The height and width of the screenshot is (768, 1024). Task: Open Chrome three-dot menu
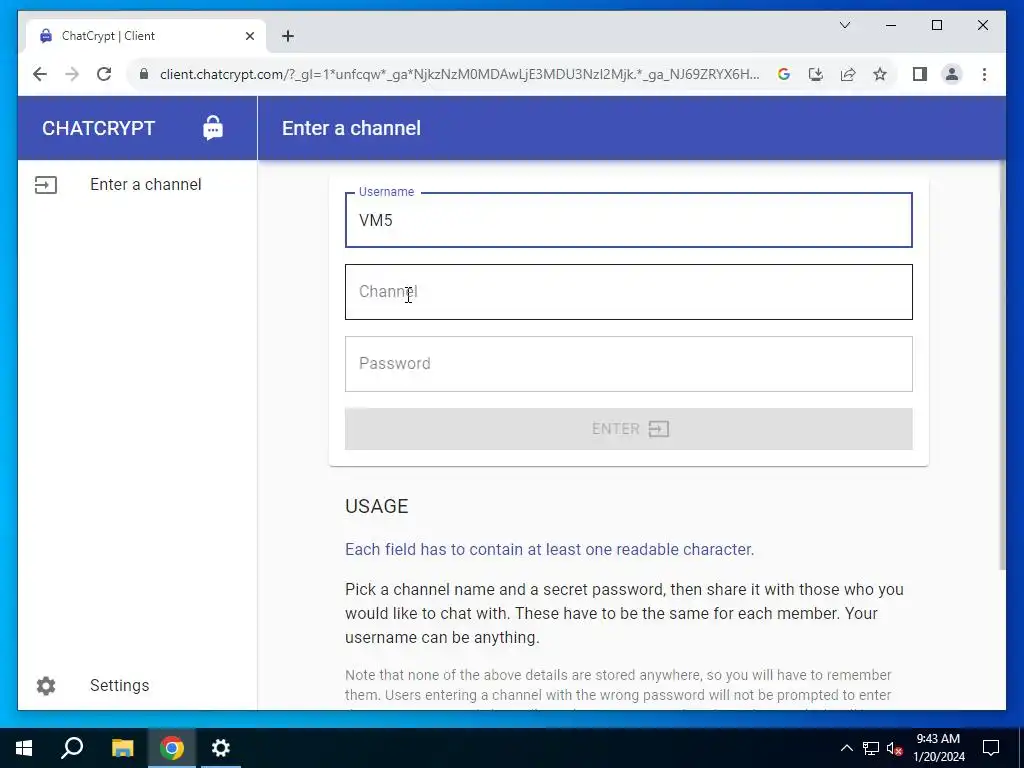(x=984, y=74)
